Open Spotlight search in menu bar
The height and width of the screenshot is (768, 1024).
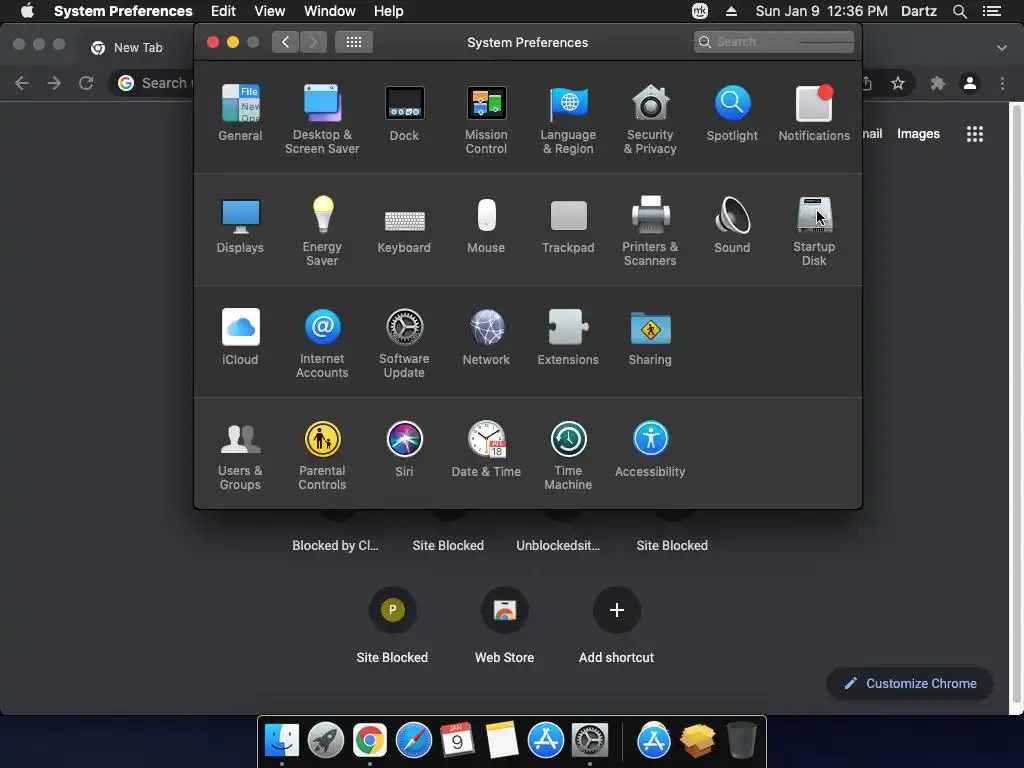coord(959,11)
